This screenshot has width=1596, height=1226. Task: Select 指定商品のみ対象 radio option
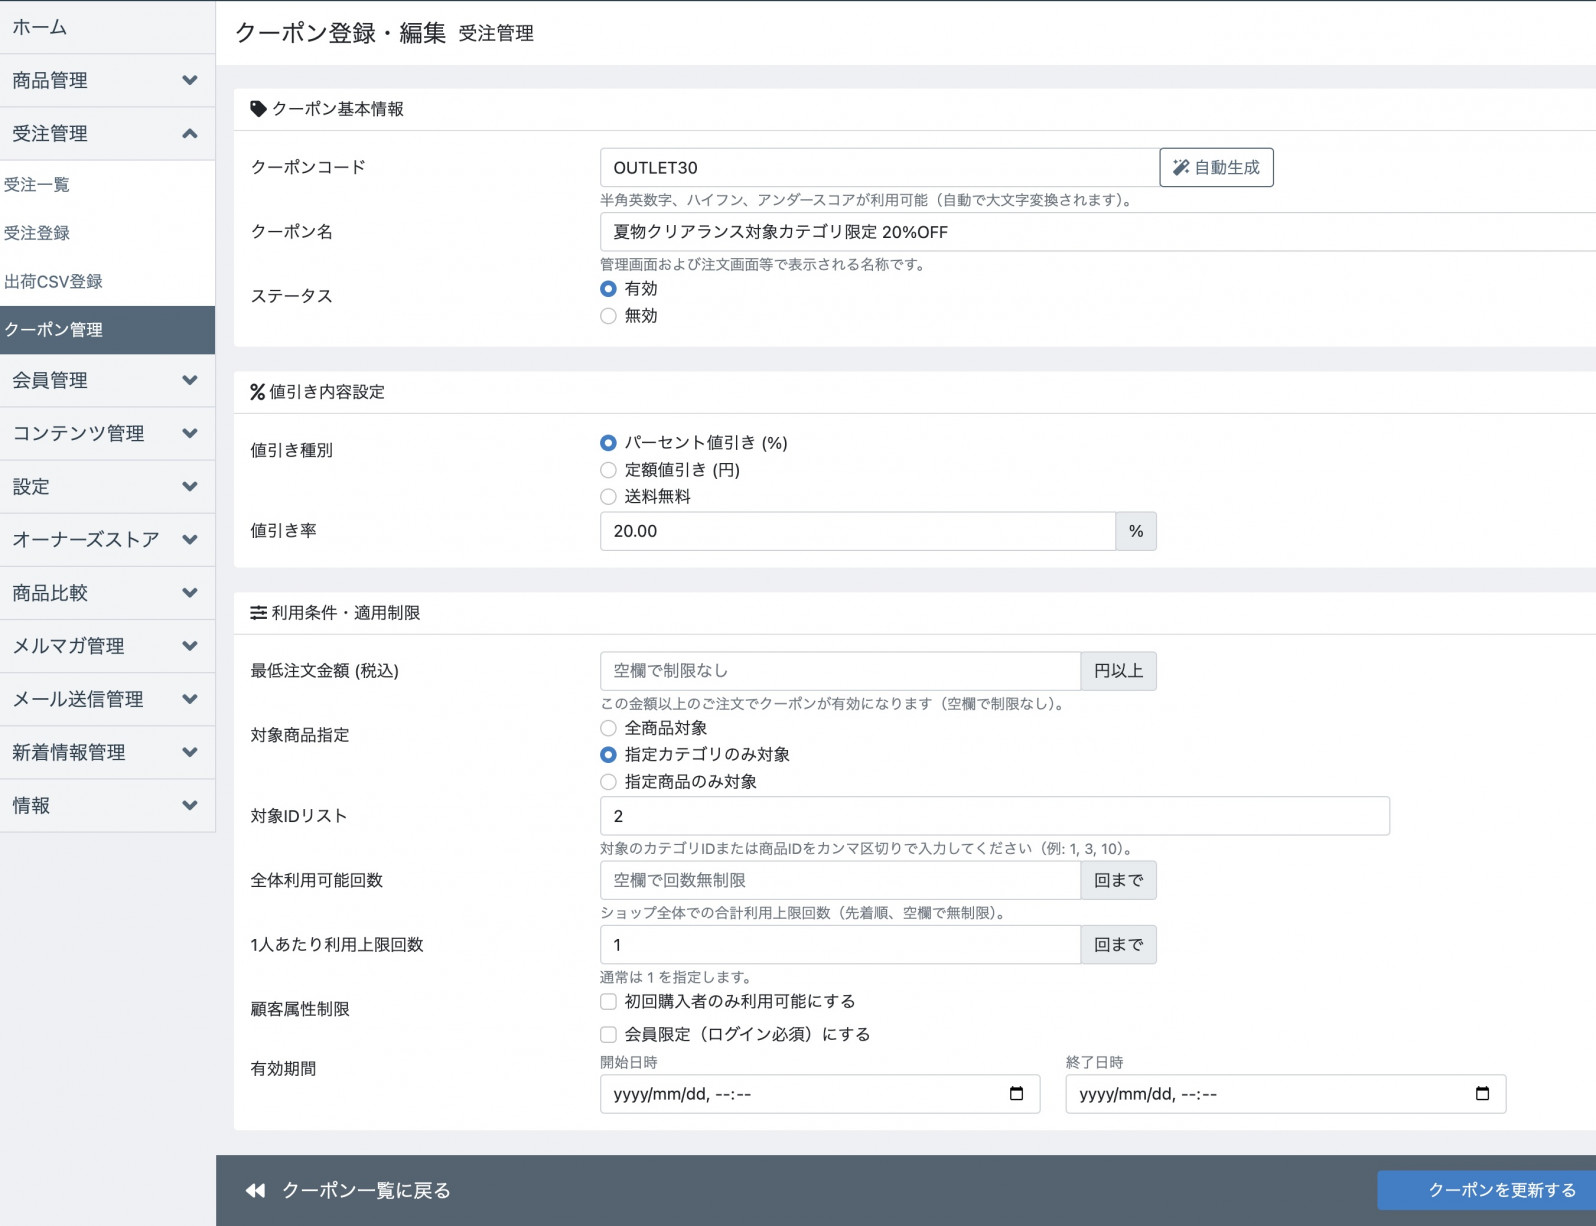pyautogui.click(x=608, y=782)
